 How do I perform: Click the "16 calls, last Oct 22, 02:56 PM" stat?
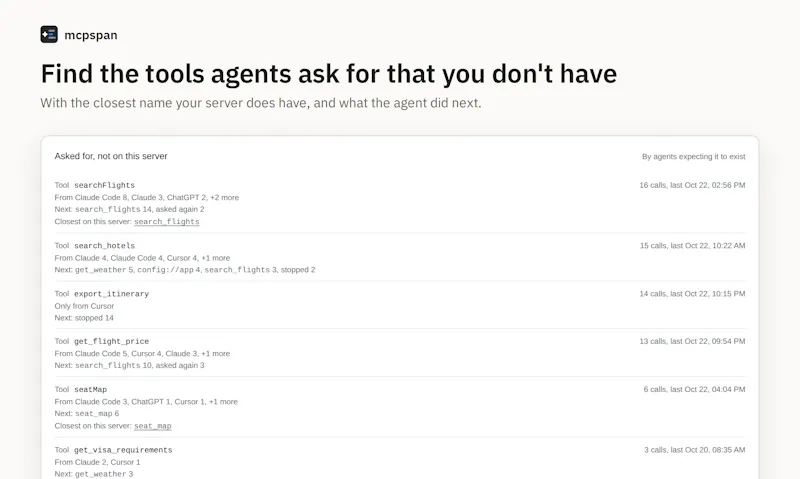(692, 185)
